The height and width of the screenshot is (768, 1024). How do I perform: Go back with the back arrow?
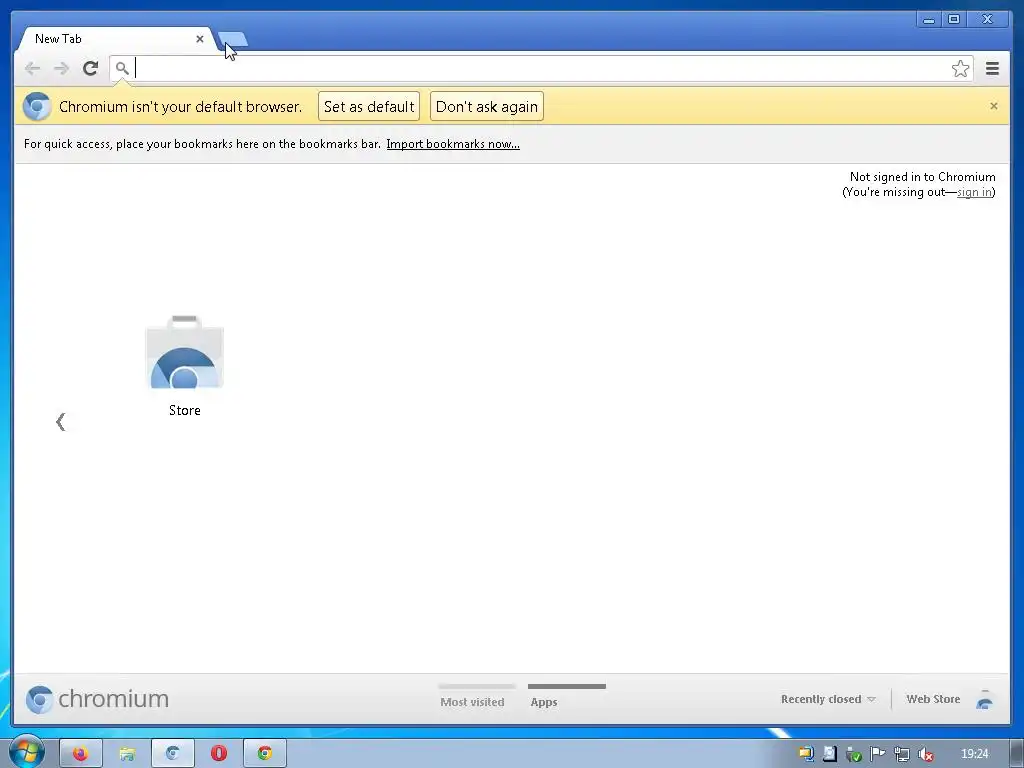(x=32, y=68)
